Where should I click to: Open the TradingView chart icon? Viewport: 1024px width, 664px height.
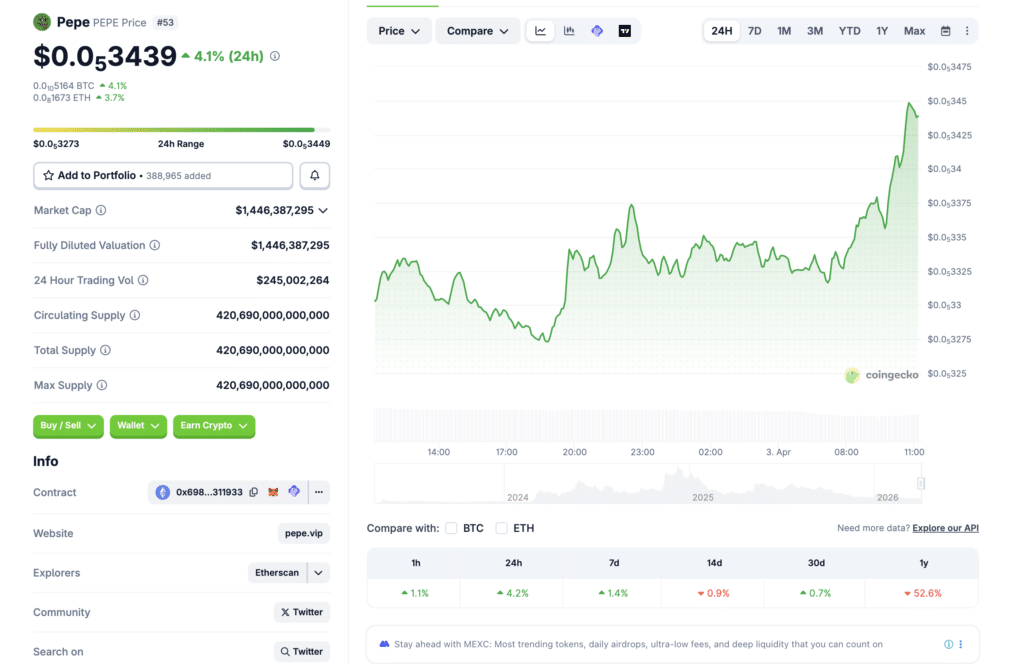click(x=625, y=31)
